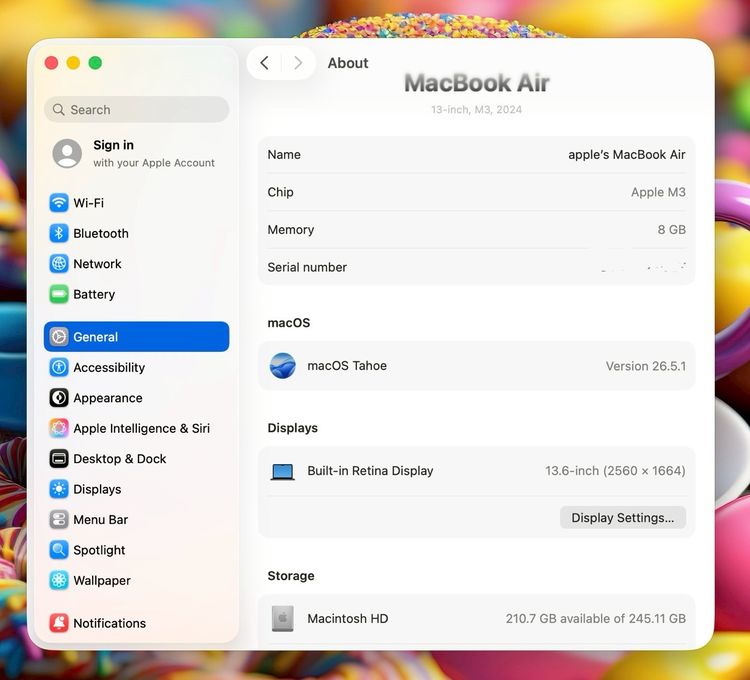
Task: Click the Menu Bar icon
Action: tap(59, 519)
